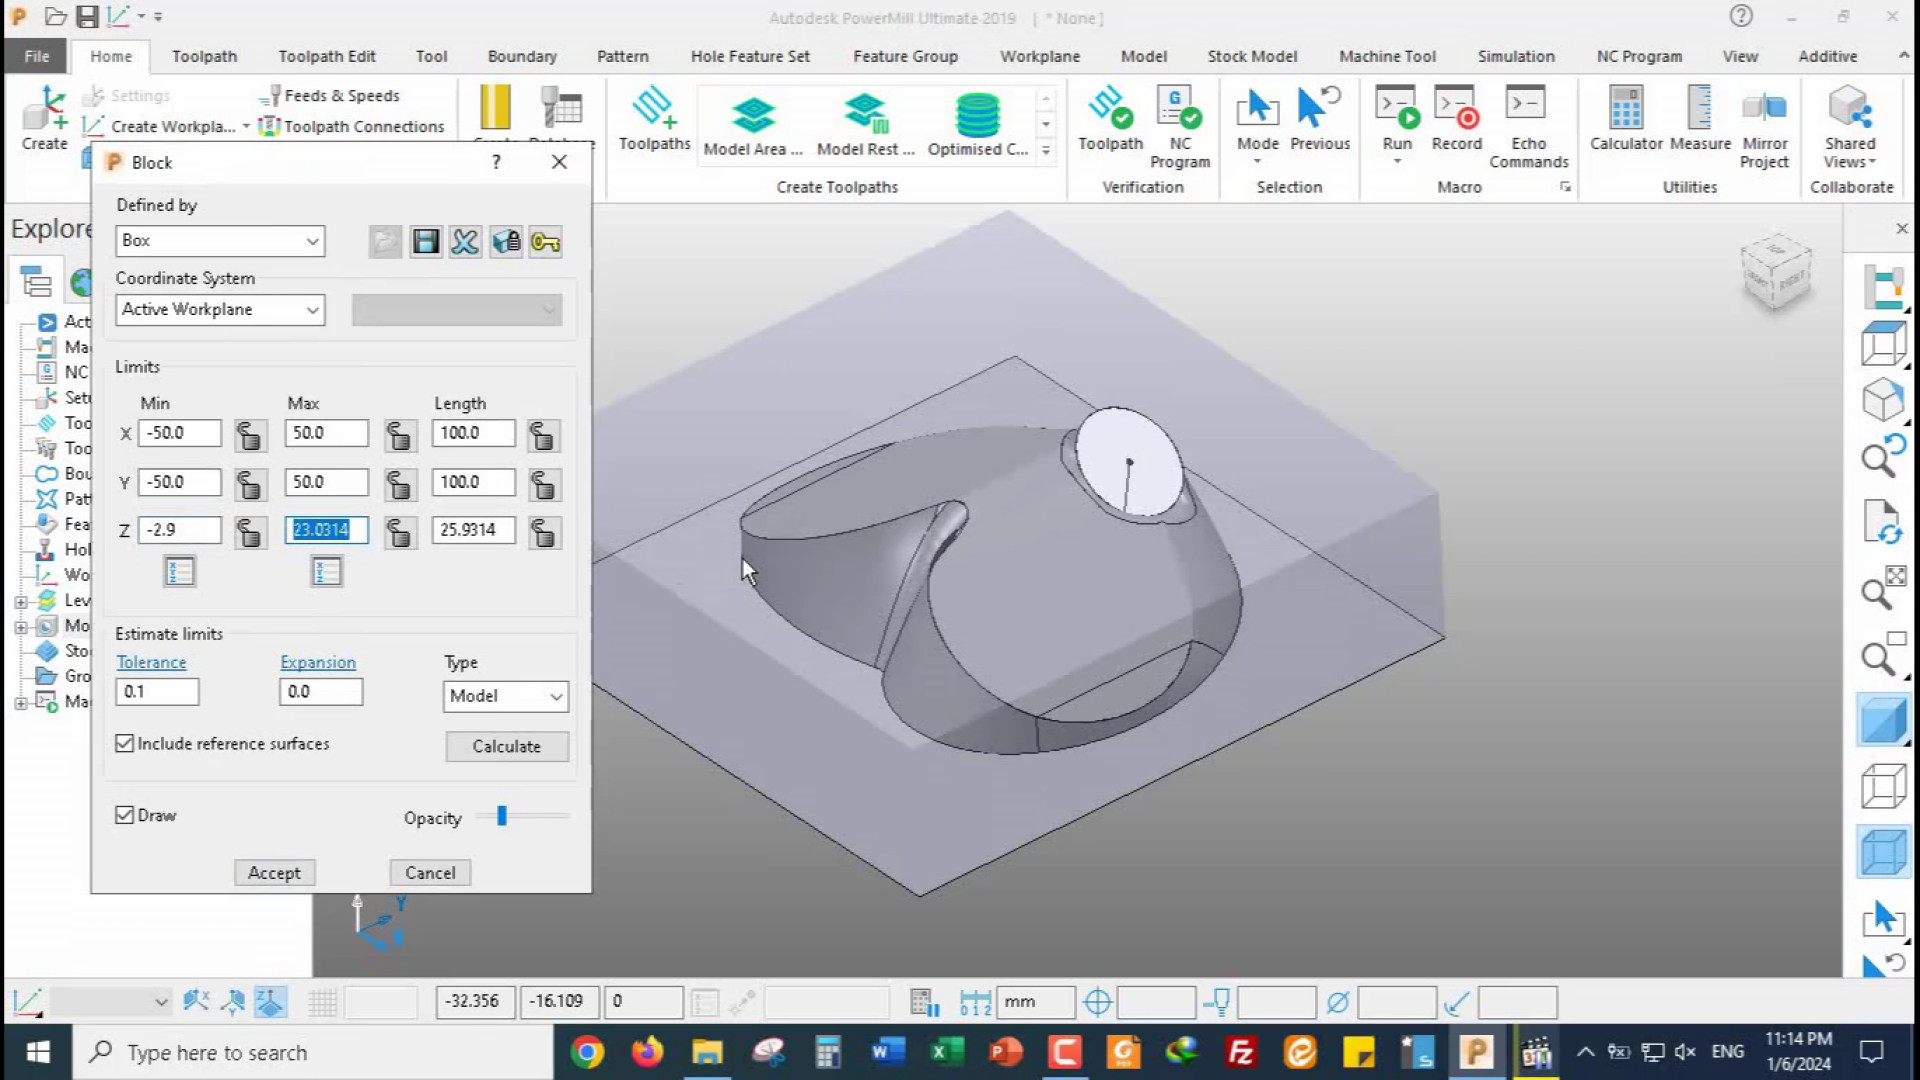This screenshot has height=1080, width=1920.
Task: Switch to the Toolpath tab
Action: 204,56
